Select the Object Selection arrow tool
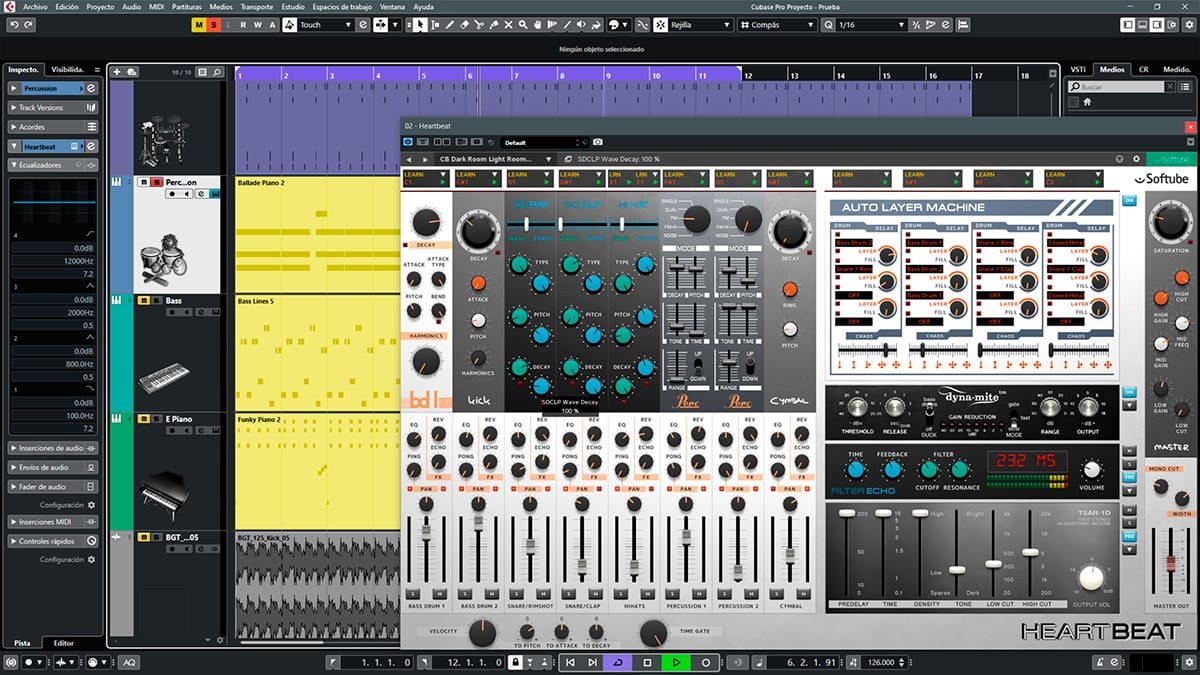The width and height of the screenshot is (1200, 675). [x=421, y=24]
